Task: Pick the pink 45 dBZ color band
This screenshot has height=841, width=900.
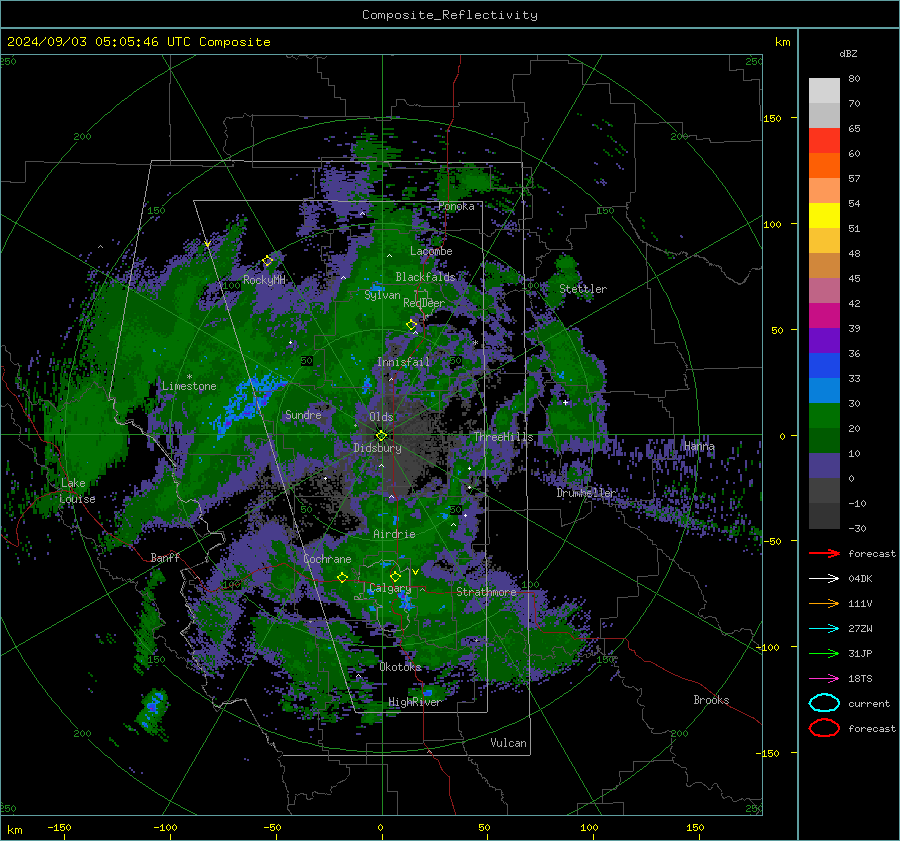Action: (x=824, y=290)
